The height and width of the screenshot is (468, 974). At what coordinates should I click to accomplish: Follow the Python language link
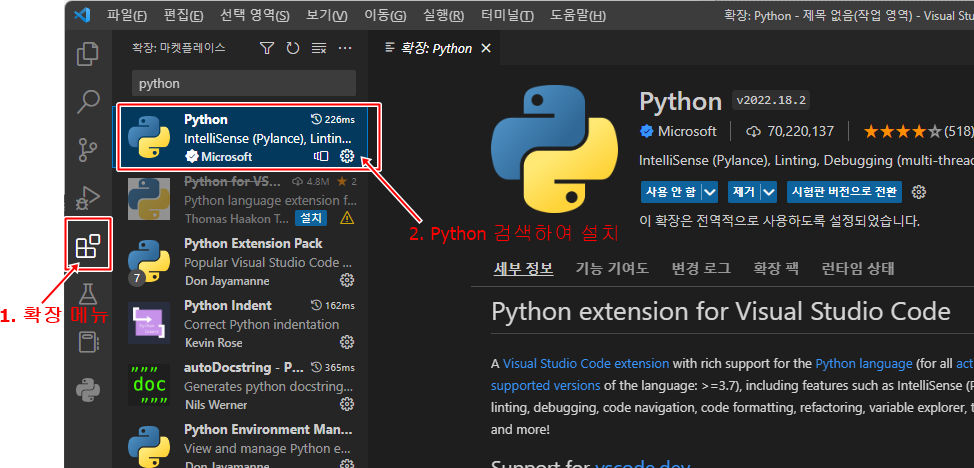[863, 364]
